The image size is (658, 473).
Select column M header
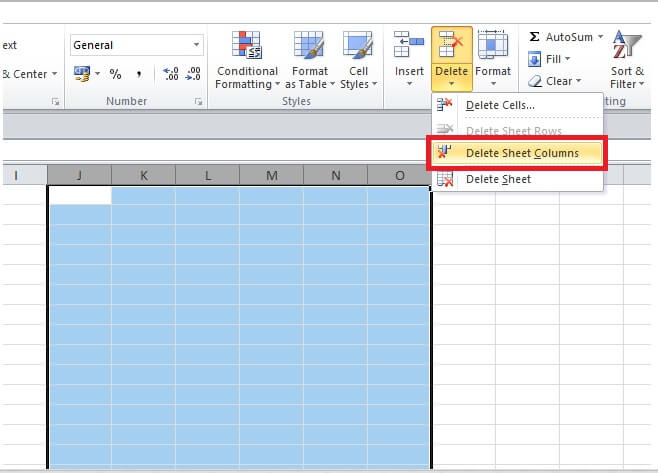[272, 175]
